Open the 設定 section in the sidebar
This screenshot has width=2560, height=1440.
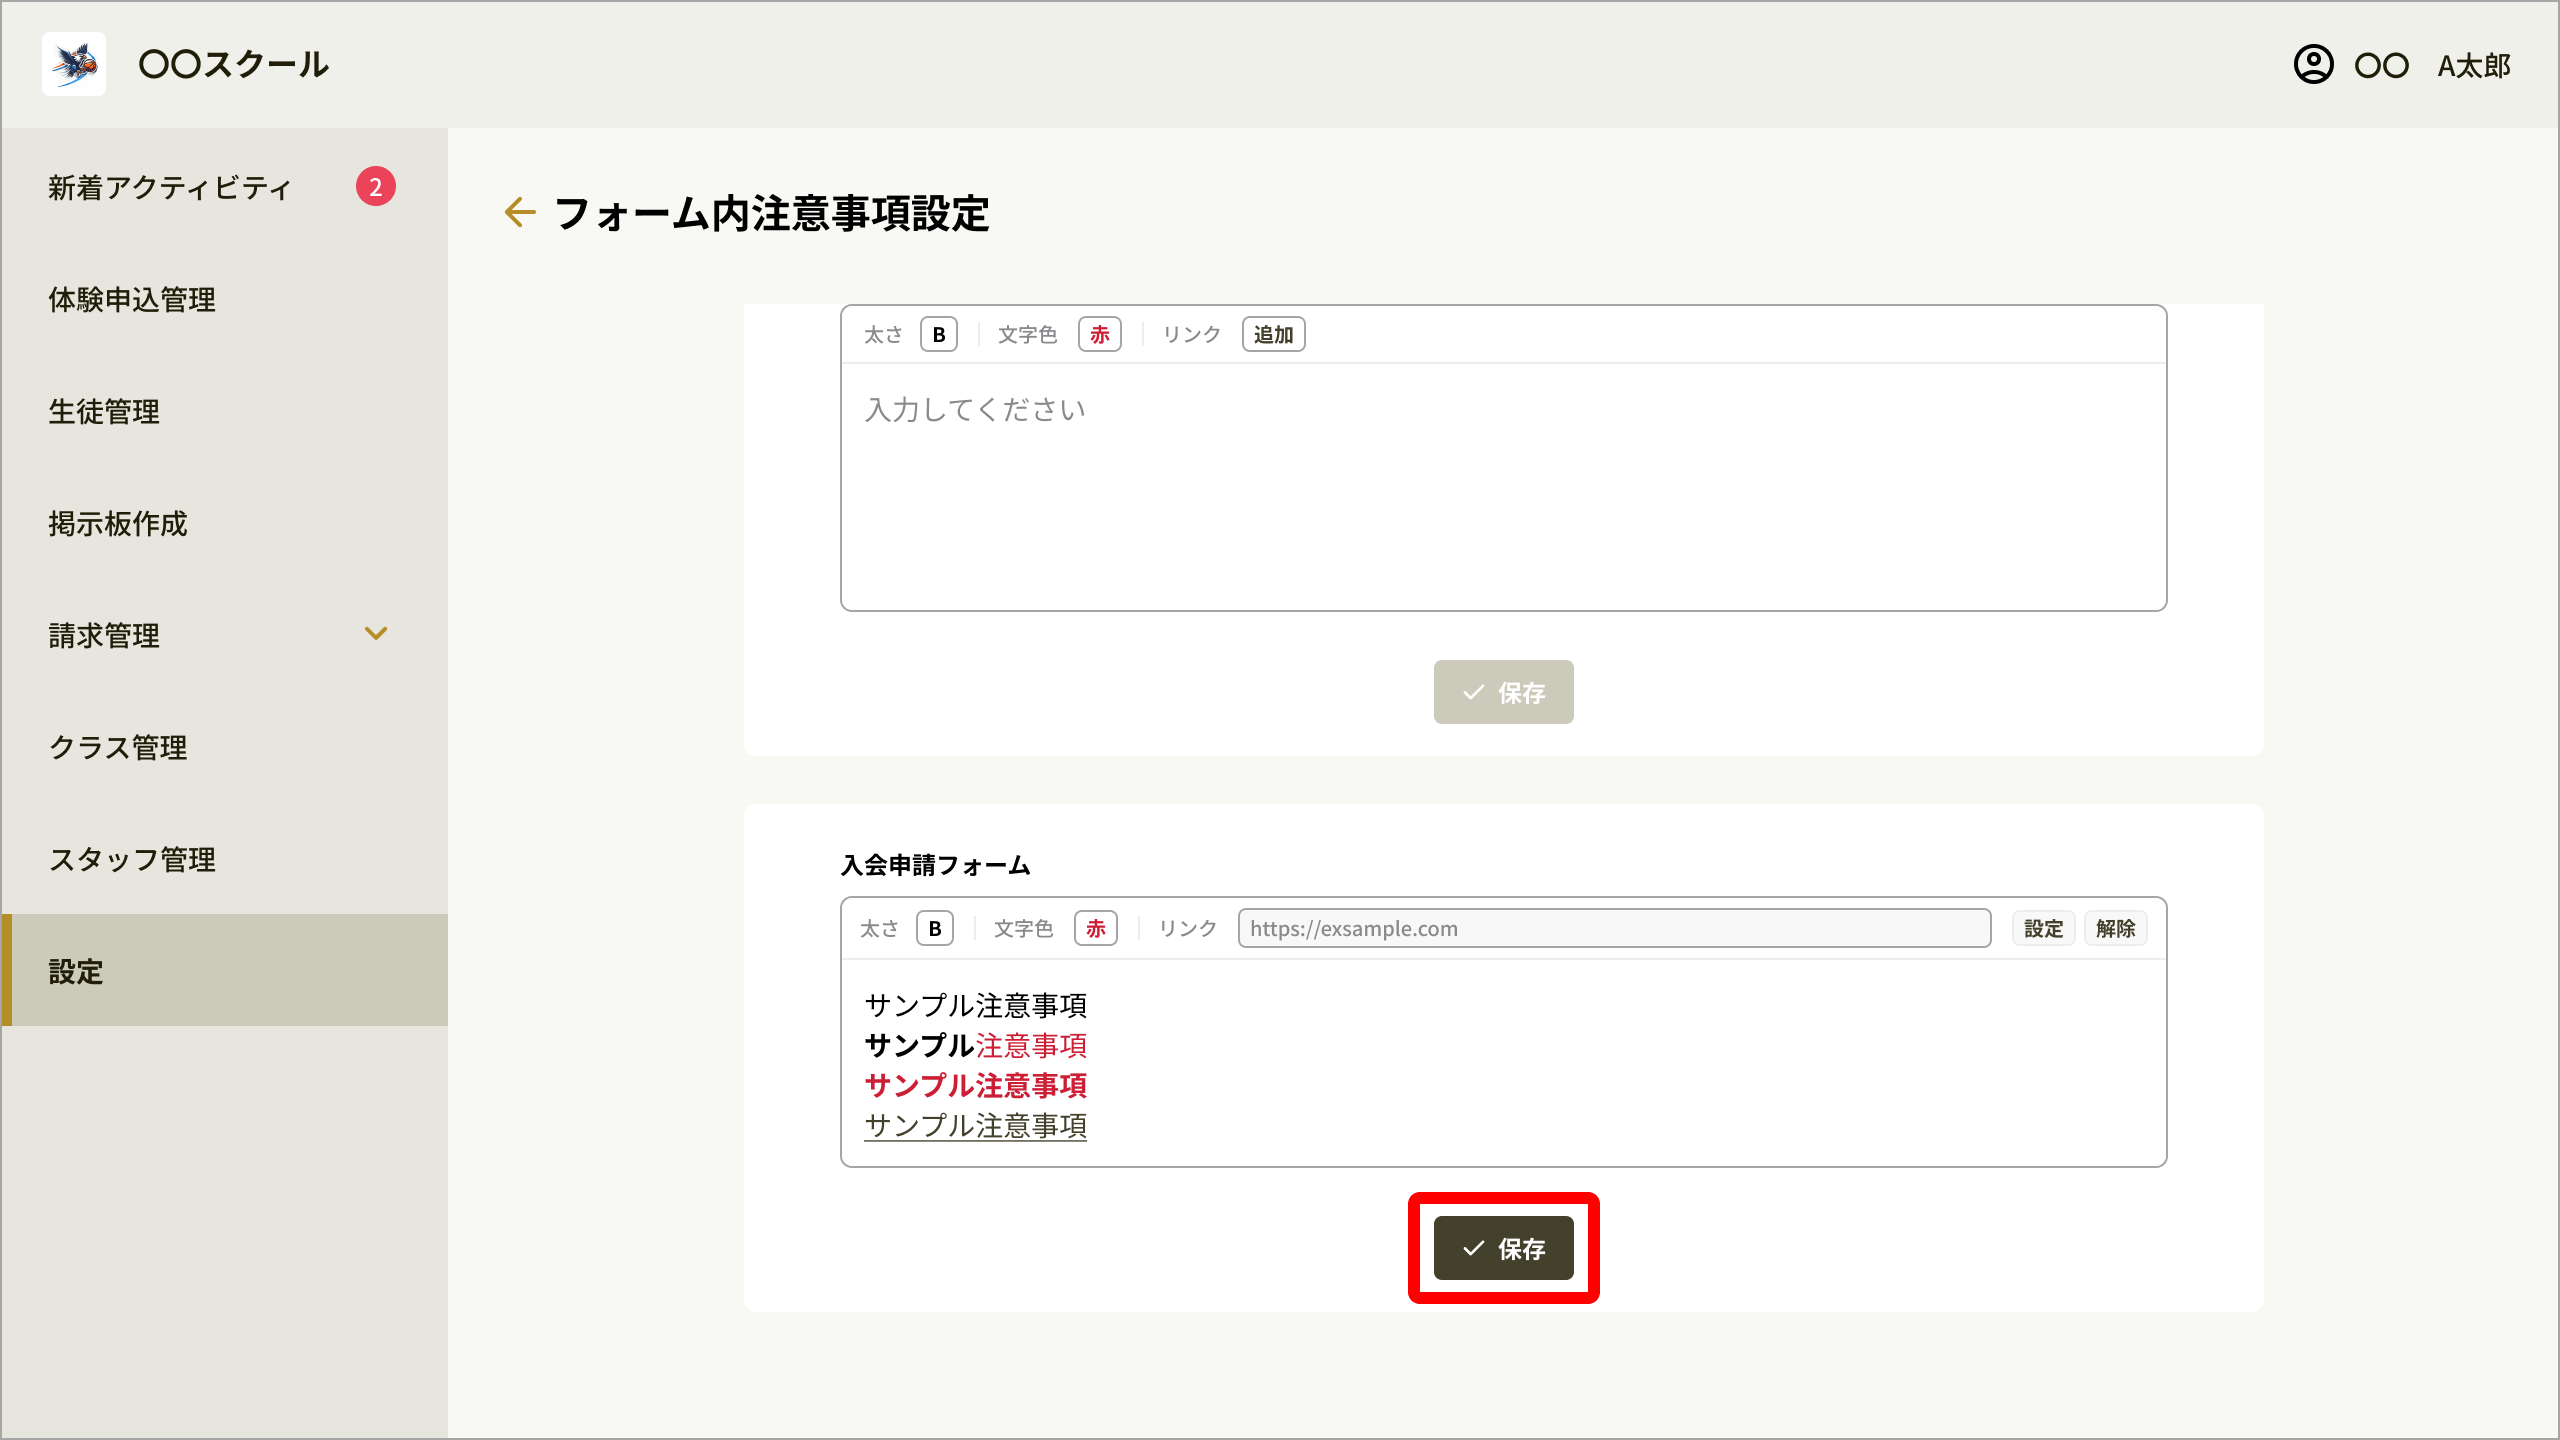(75, 971)
